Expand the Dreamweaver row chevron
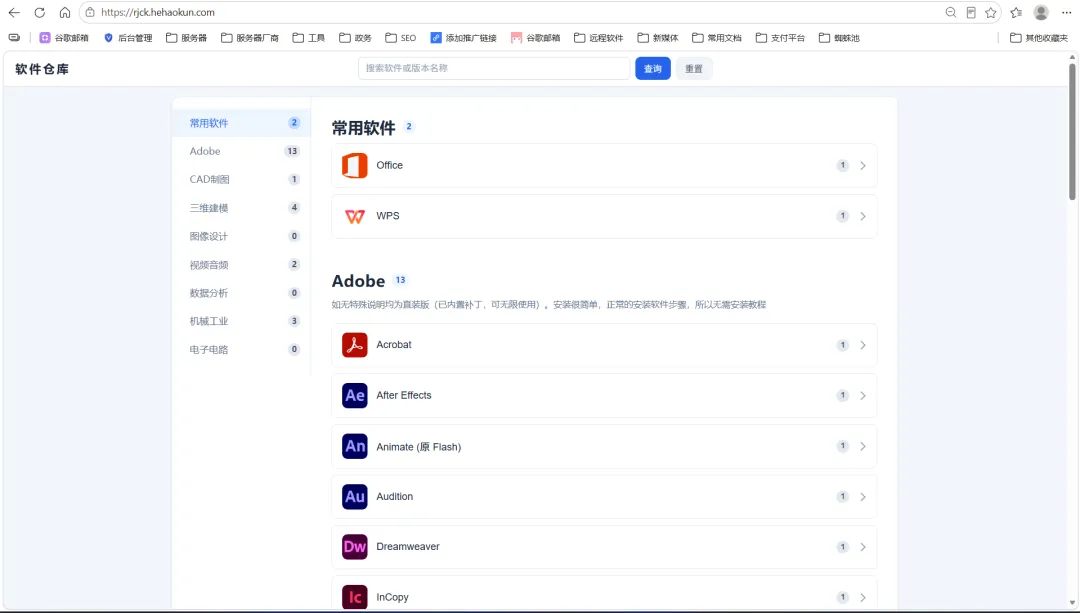Viewport: 1080px width, 613px height. click(862, 547)
